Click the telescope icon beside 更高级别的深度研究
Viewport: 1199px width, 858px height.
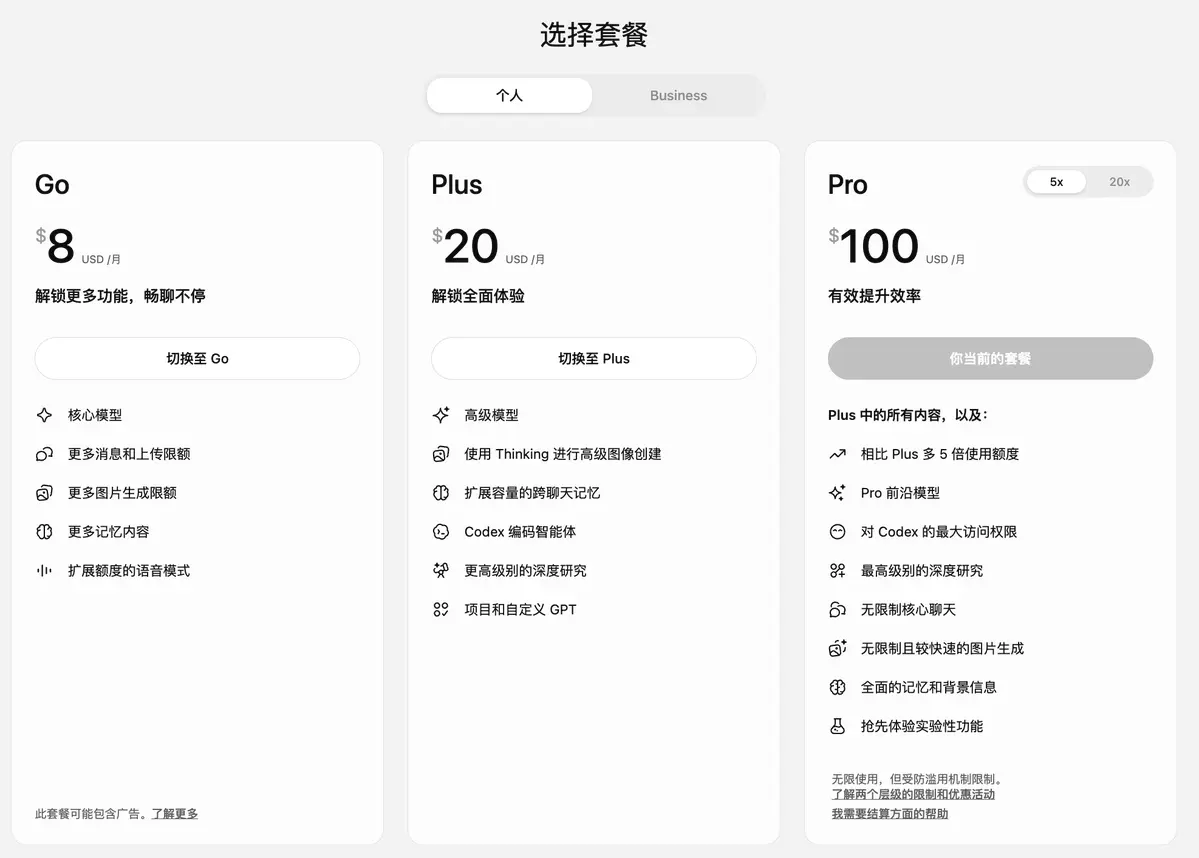click(441, 570)
